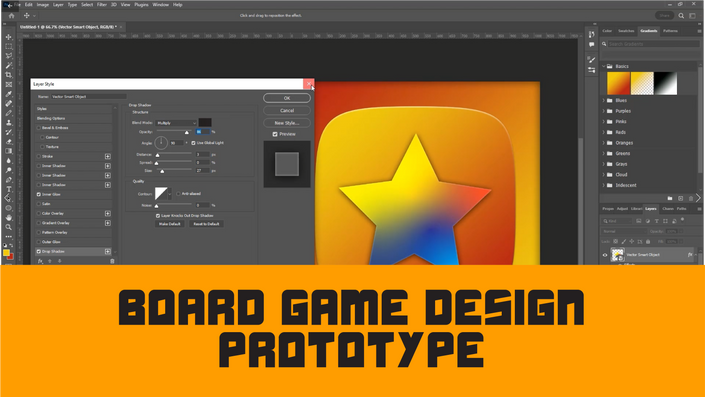Select the Horizontal Type tool
705x397 pixels.
tap(9, 189)
